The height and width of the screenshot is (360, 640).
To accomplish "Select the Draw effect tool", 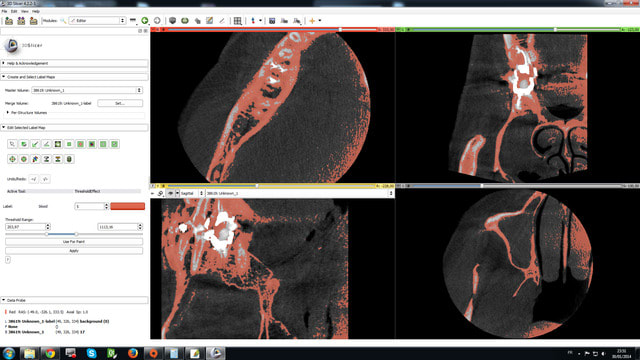I will 47,144.
